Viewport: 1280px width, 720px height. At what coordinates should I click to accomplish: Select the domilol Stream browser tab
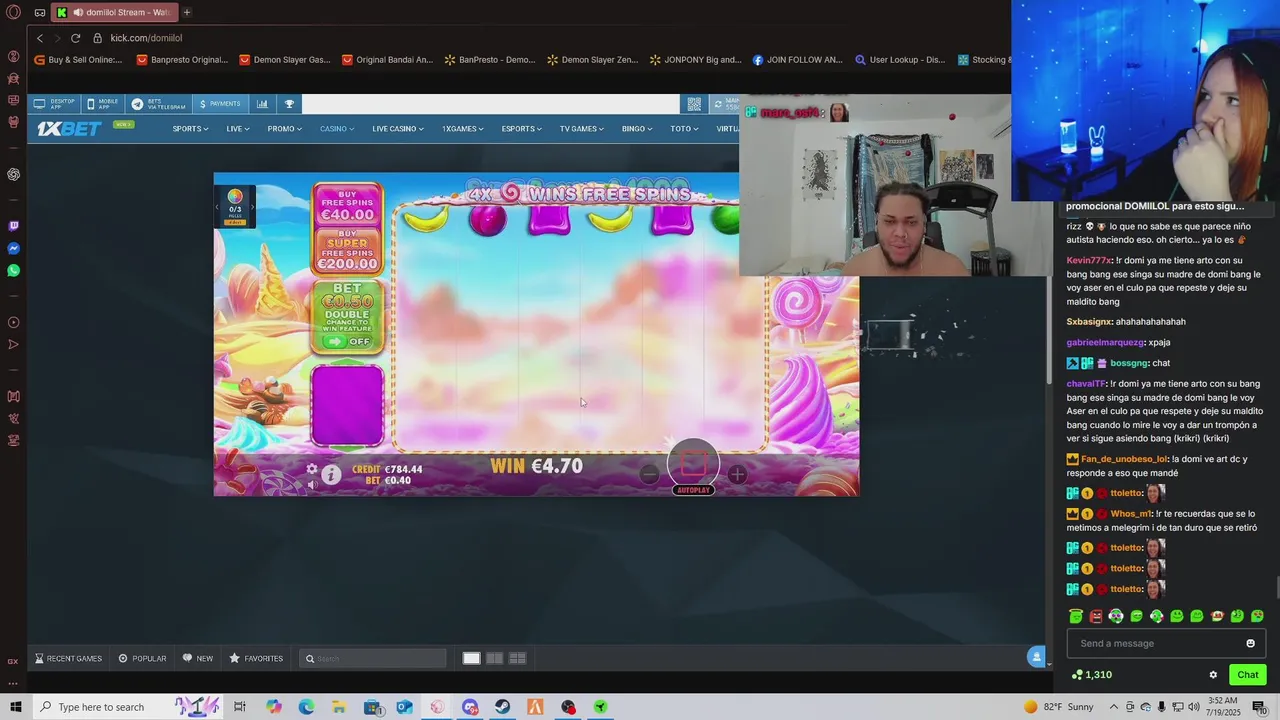pos(114,12)
